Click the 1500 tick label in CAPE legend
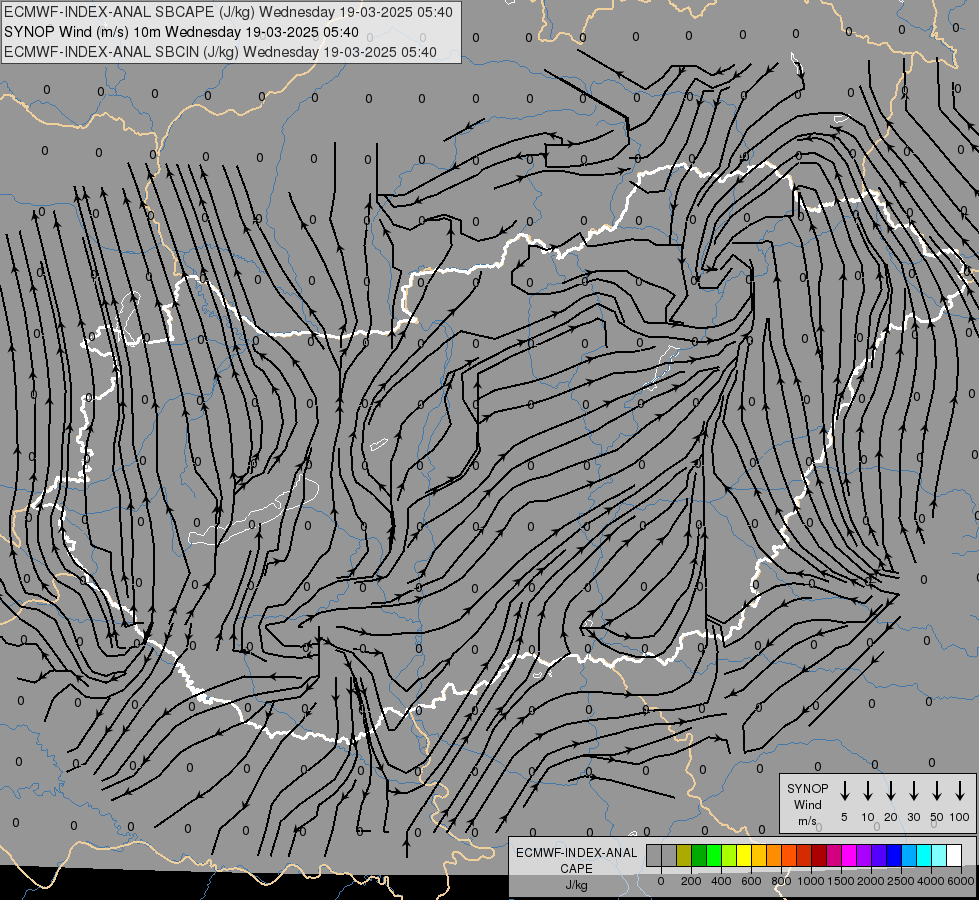The height and width of the screenshot is (900, 979). (x=840, y=881)
